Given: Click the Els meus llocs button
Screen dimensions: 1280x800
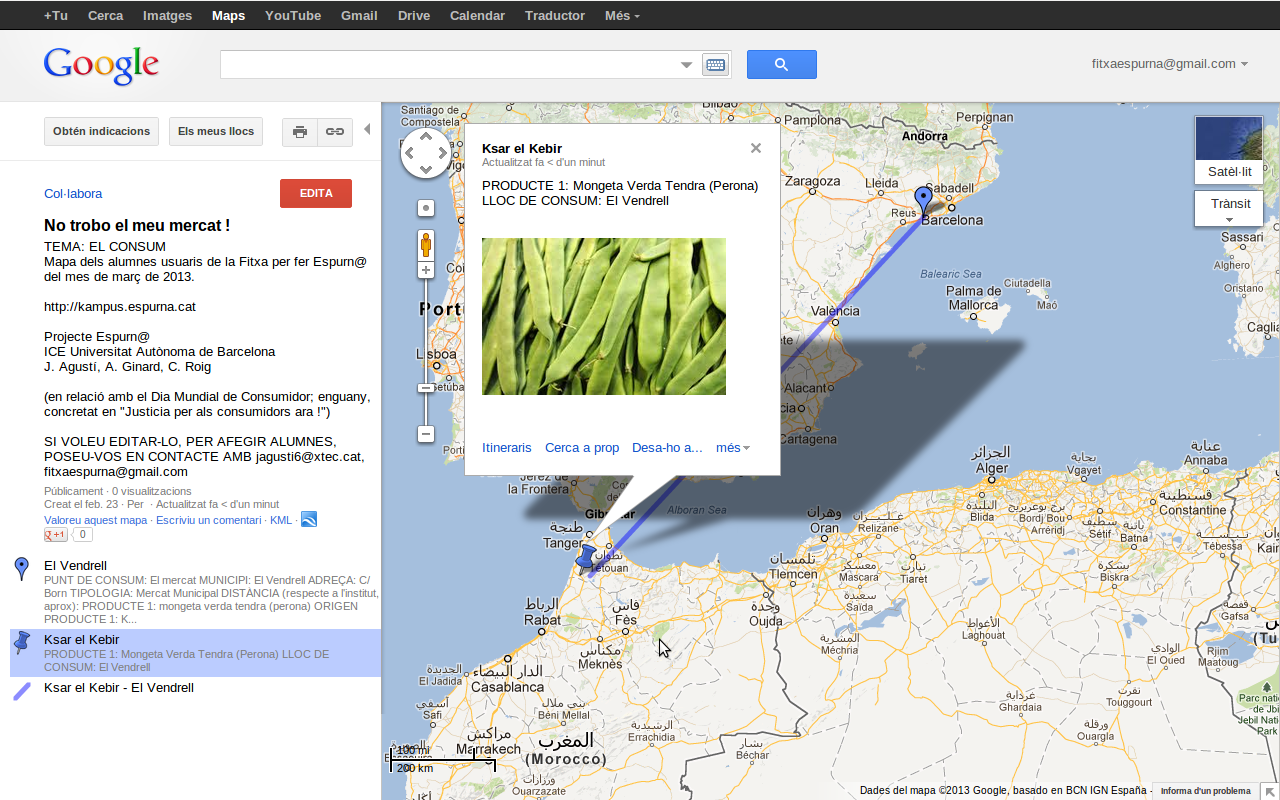Looking at the screenshot, I should click(x=216, y=131).
